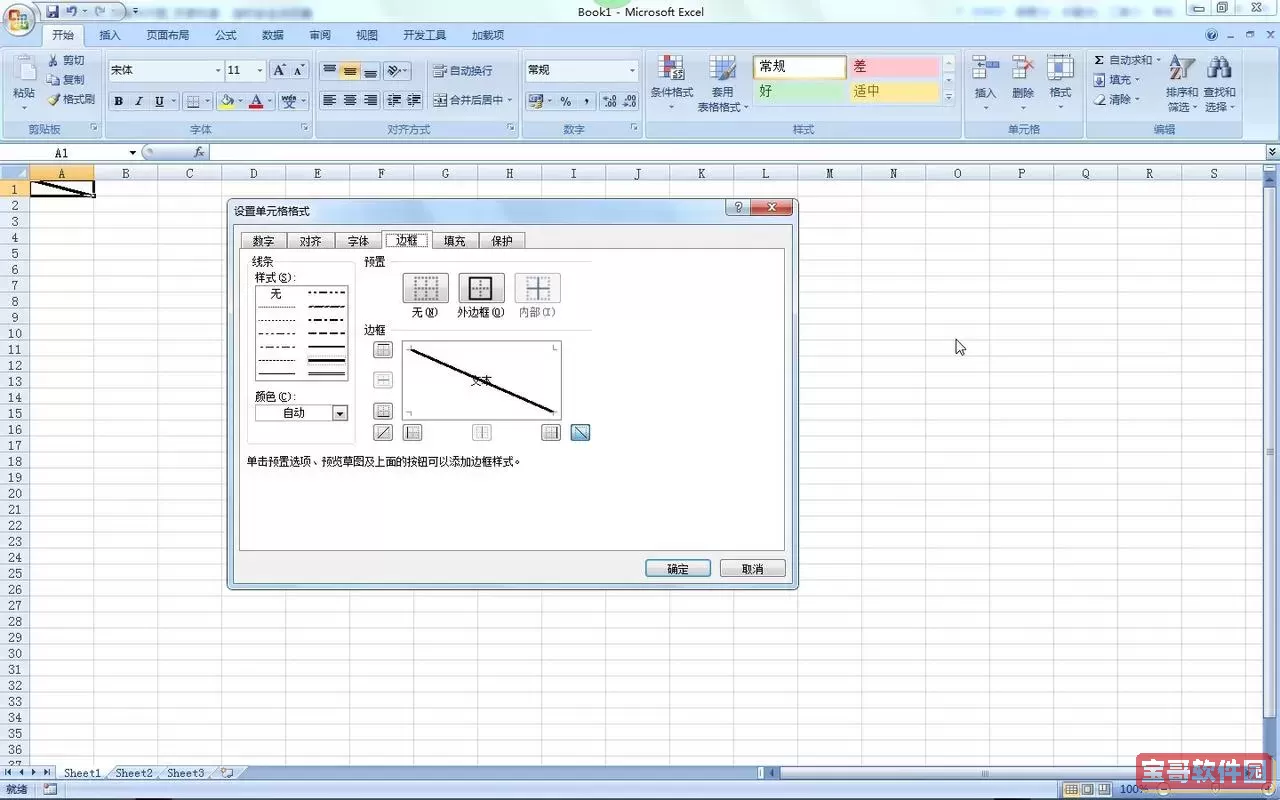Toggle the right border button in dialog
Viewport: 1280px width, 800px height.
coord(550,433)
